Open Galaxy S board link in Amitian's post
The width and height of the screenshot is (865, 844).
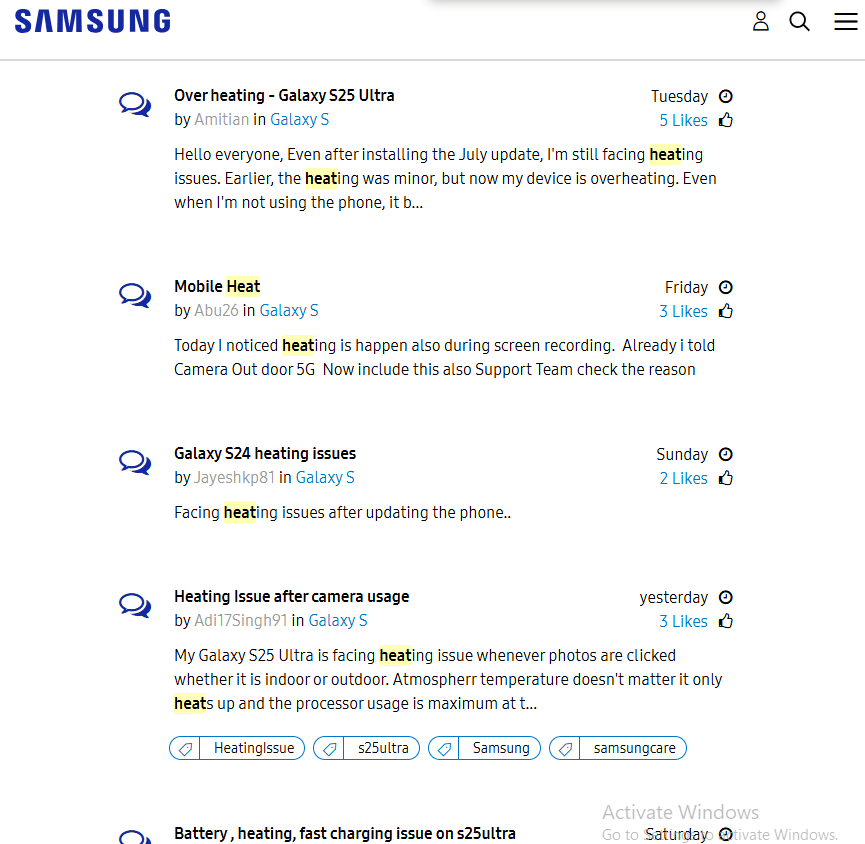coord(300,120)
